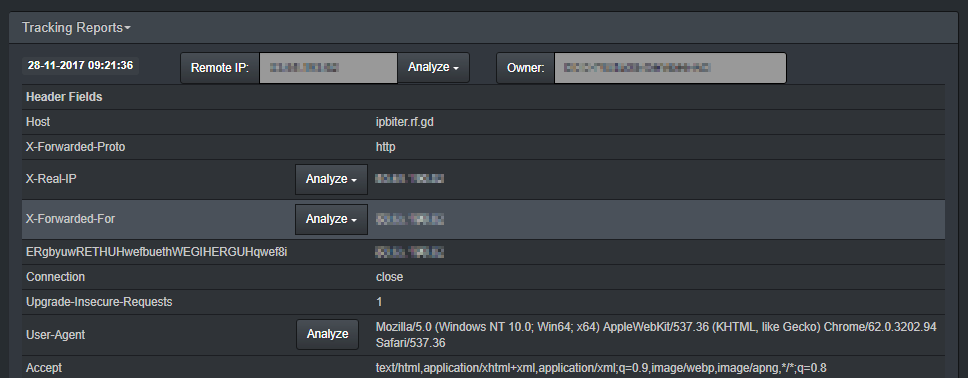Select the highlighted X-Forwarded-For row label
The width and height of the screenshot is (968, 378).
point(70,219)
